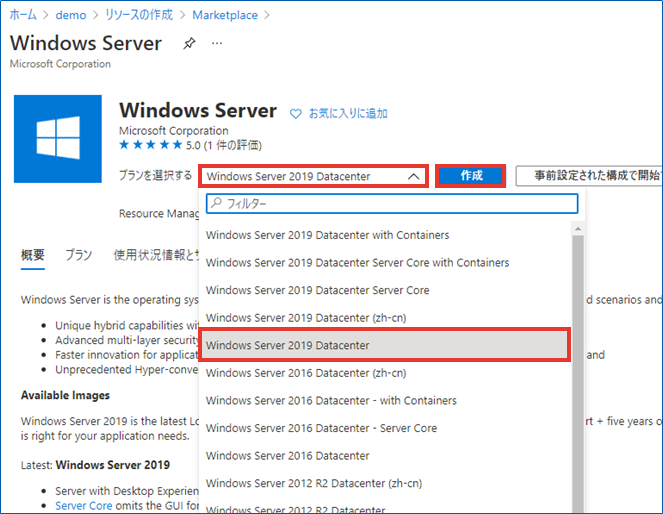Open the demo breadcrumb link
Viewport: 663px width, 514px height.
click(71, 15)
